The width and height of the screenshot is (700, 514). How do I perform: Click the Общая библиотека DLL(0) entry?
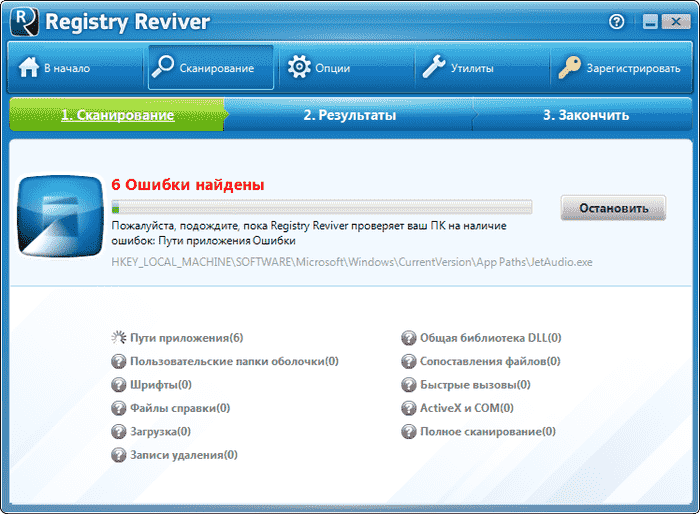490,338
